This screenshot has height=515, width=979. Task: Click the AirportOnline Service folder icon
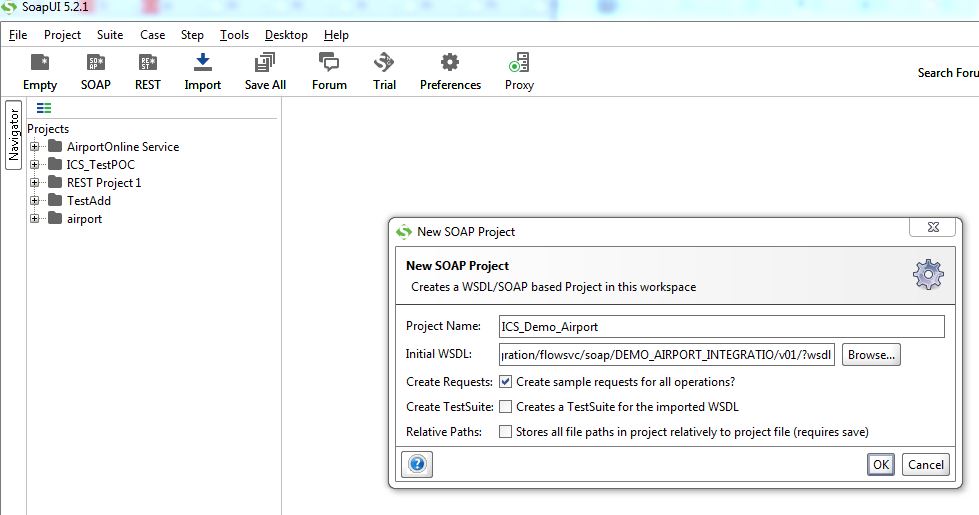[56, 146]
